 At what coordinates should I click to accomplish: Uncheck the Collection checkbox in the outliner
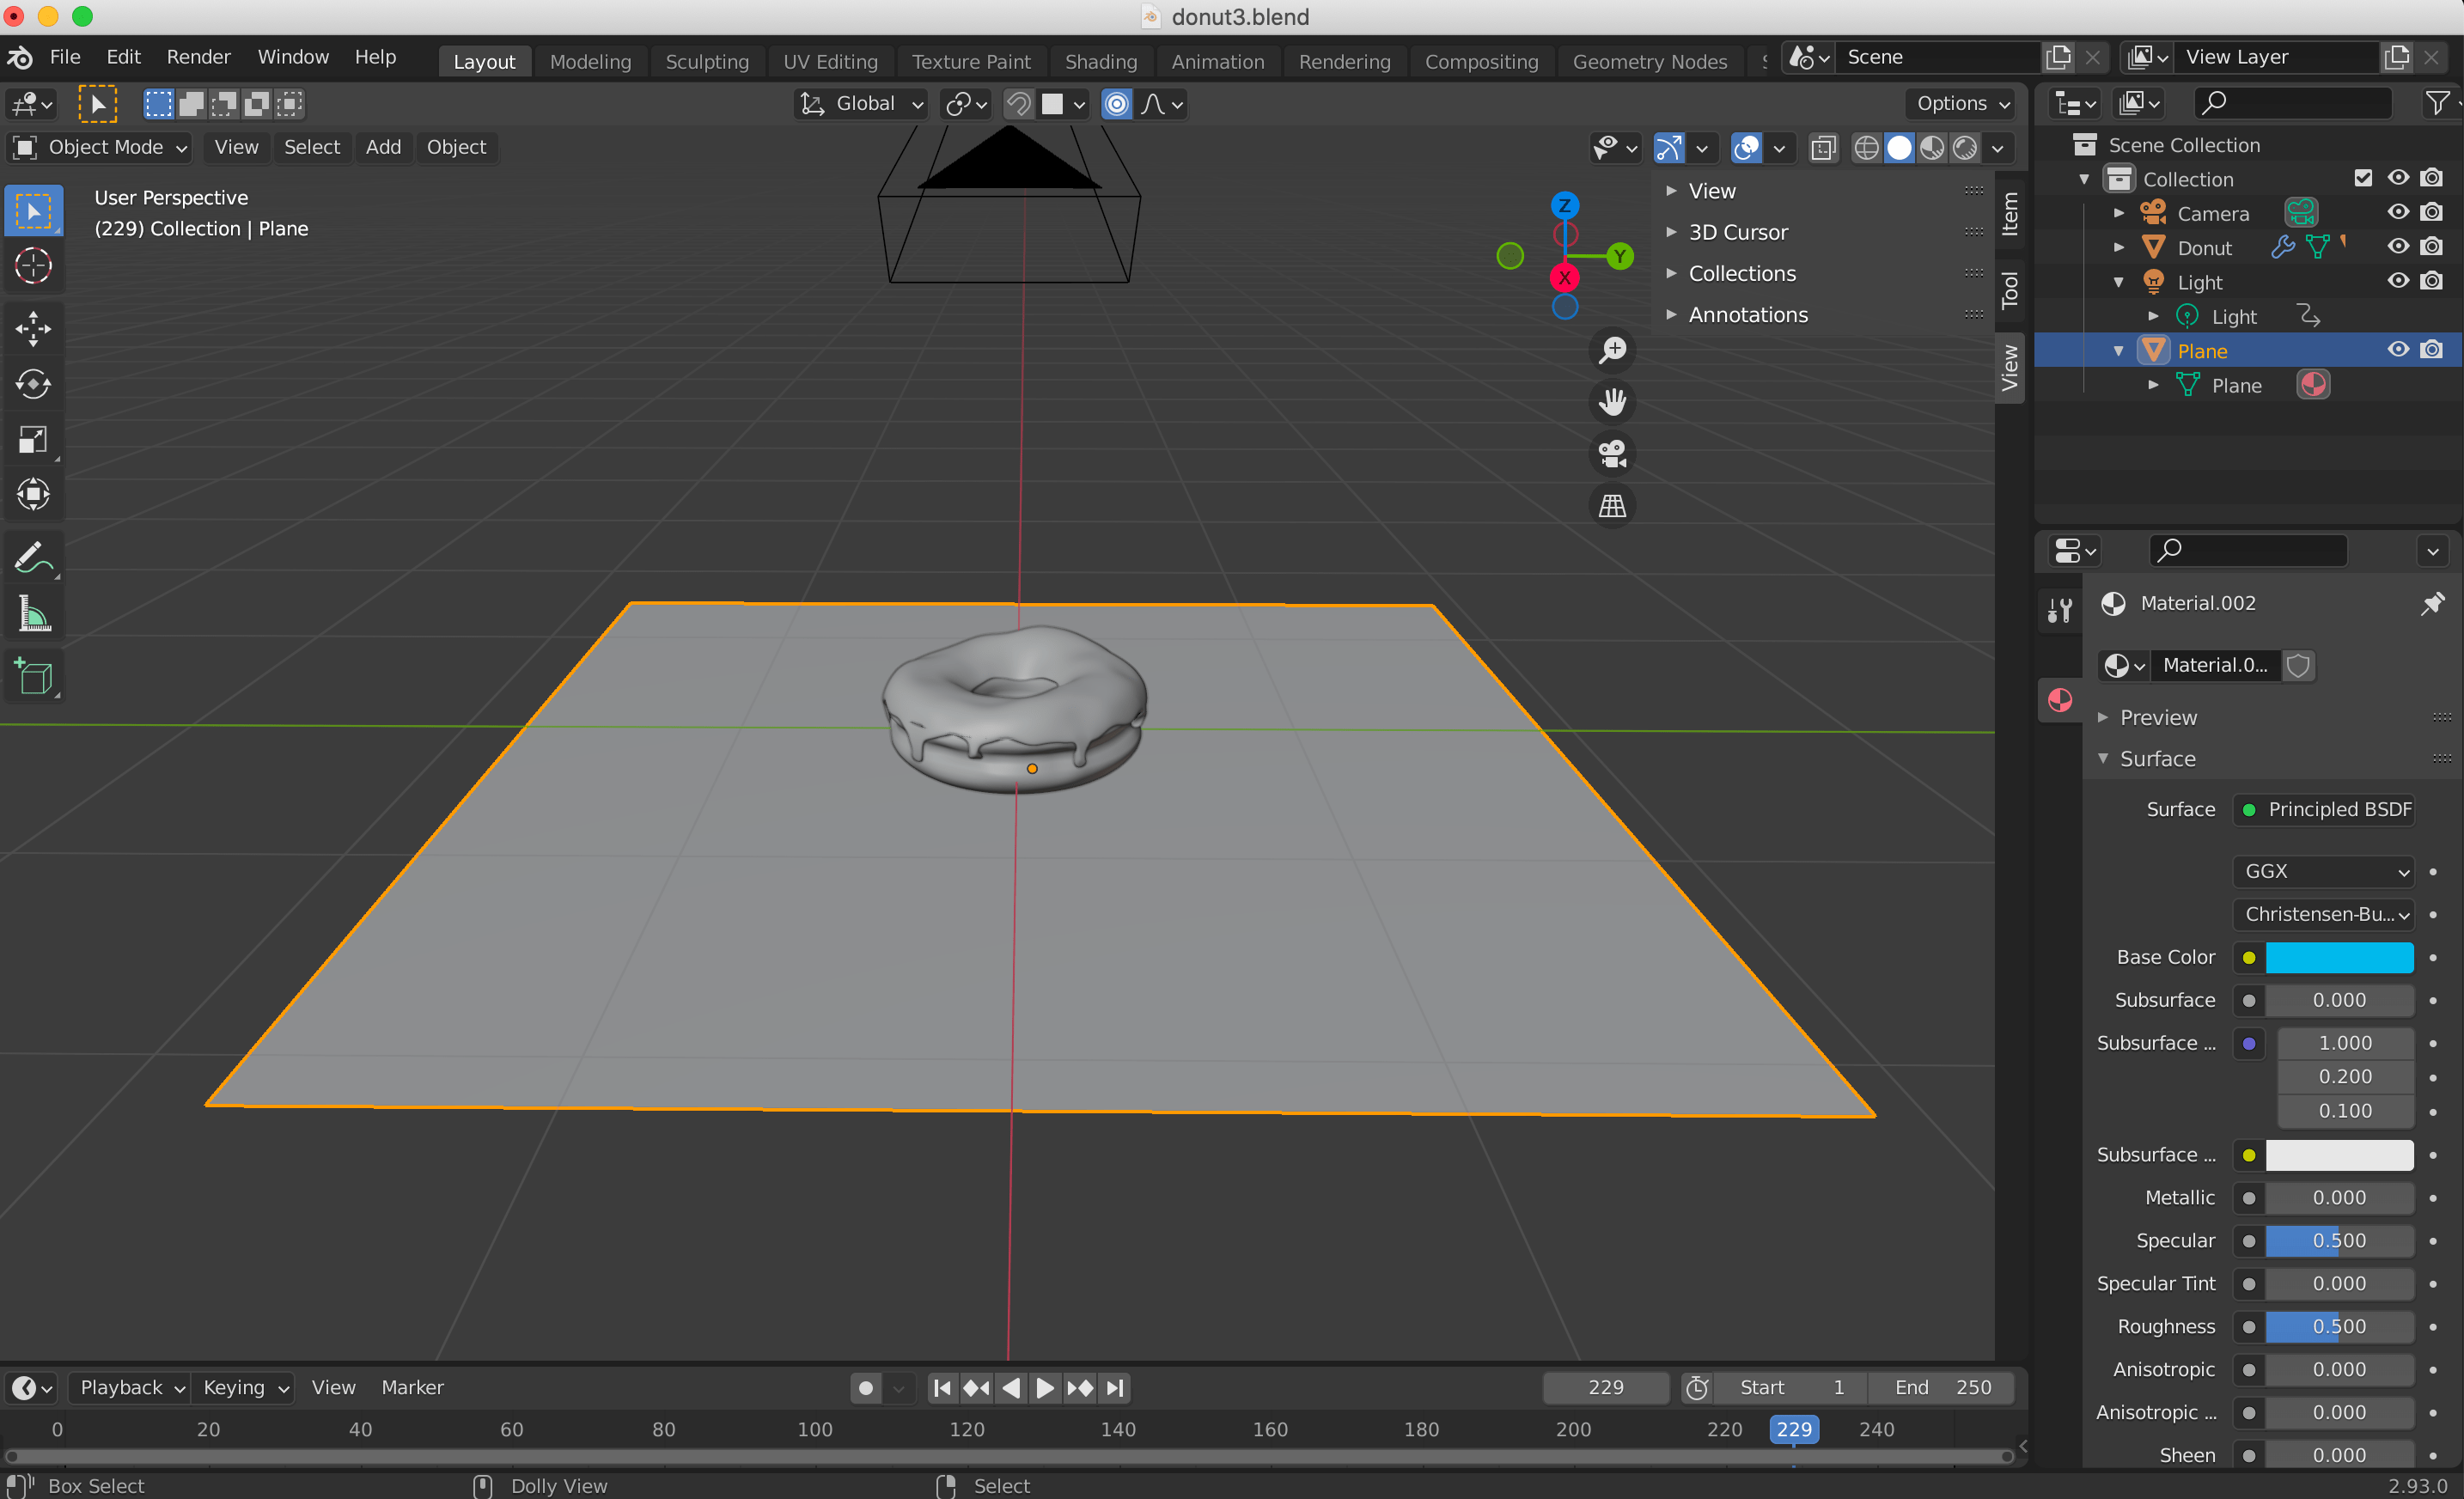(2363, 178)
